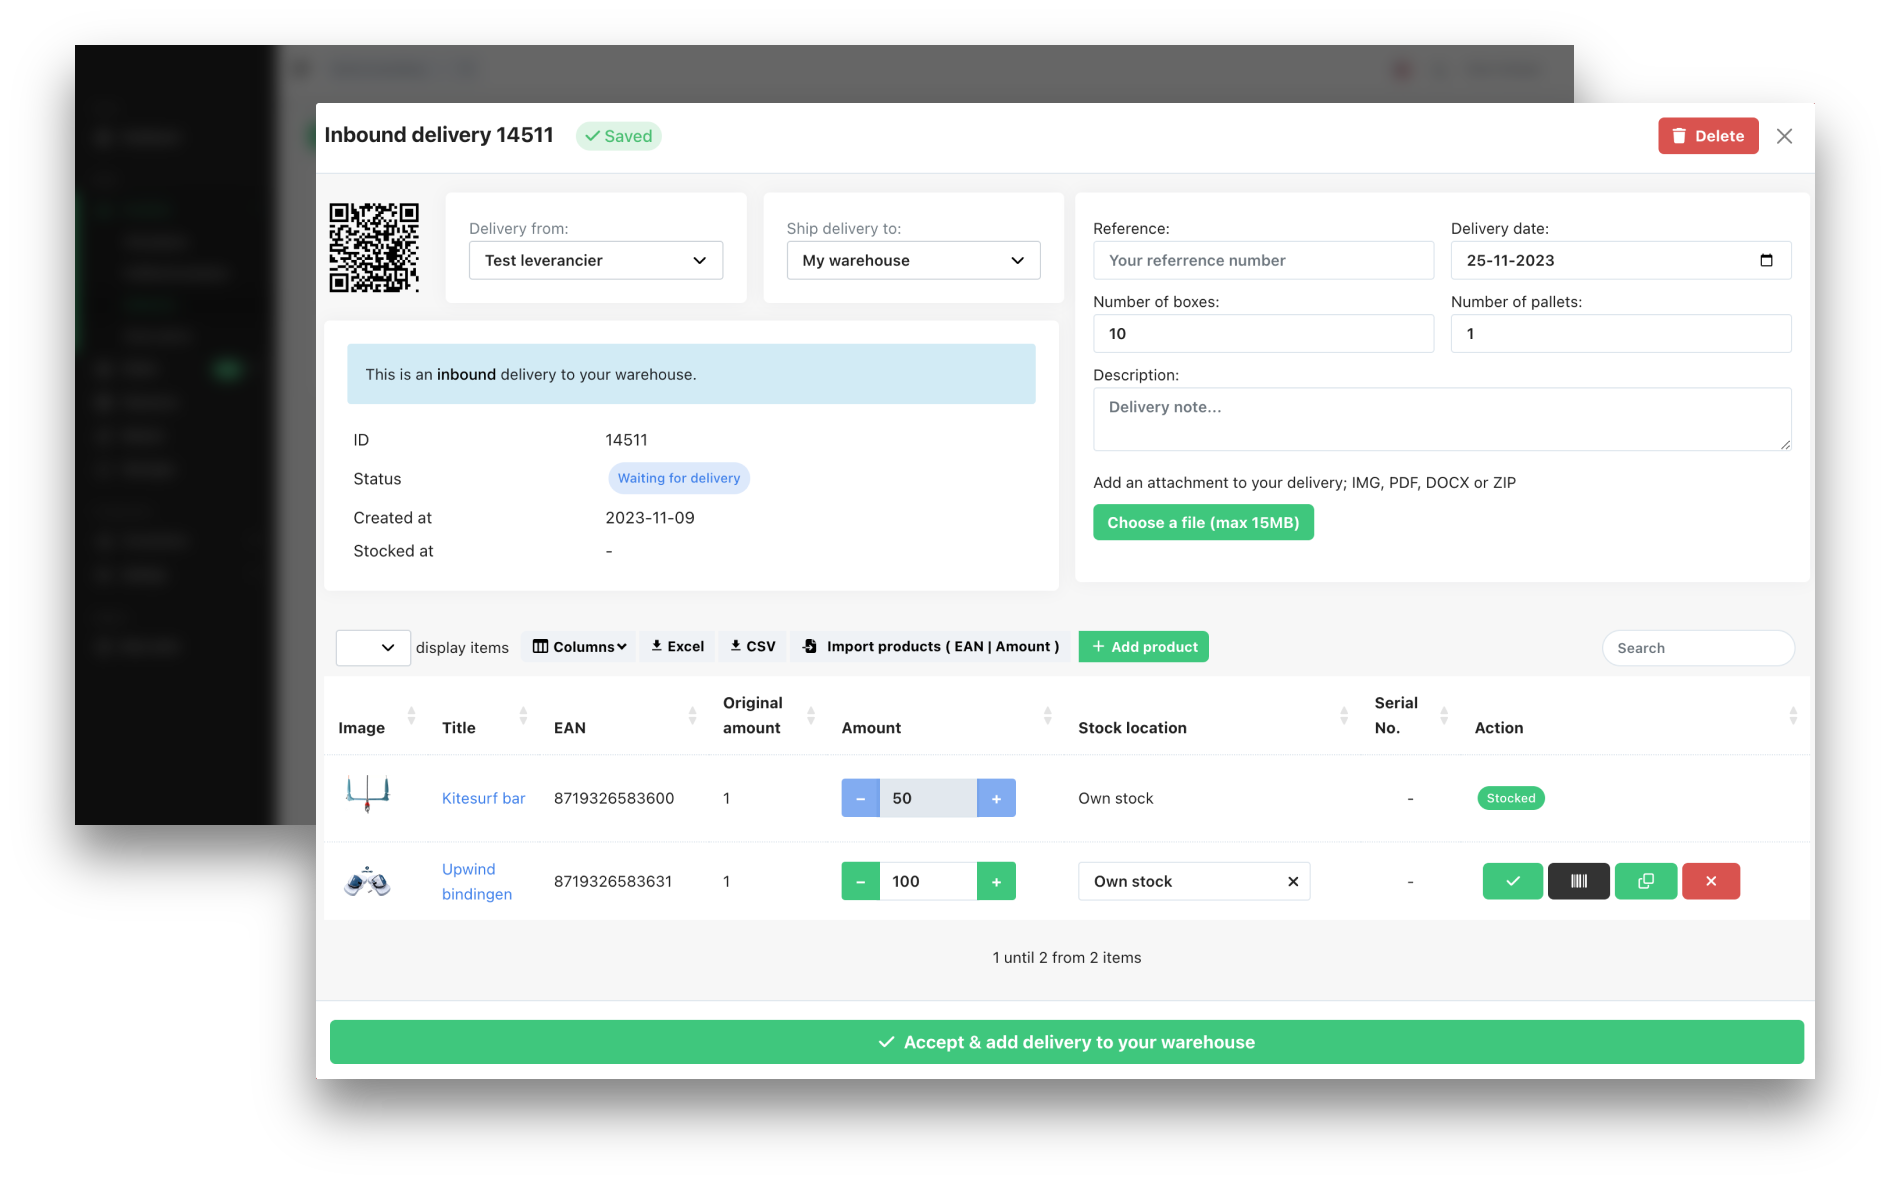
Task: Click the ID value 14511
Action: (x=626, y=440)
